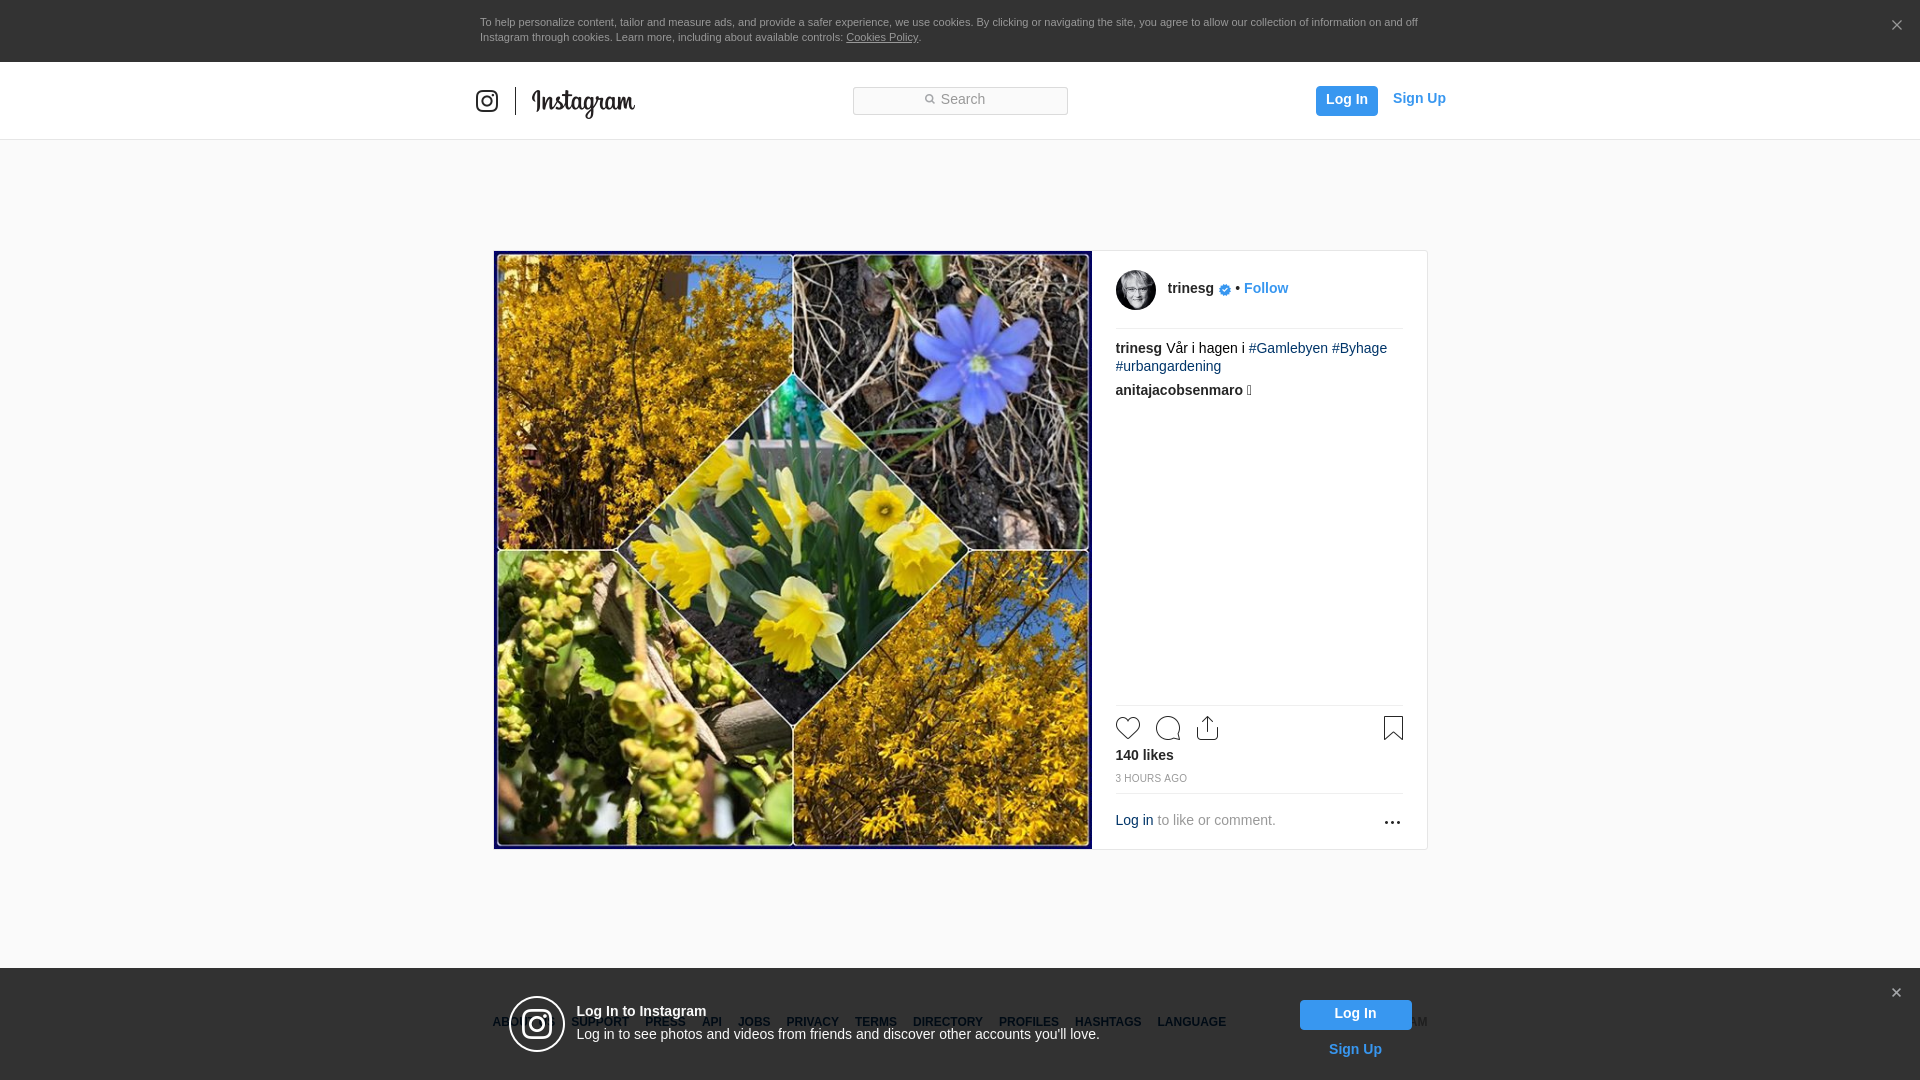
Task: Open the LANGUAGE footer selector
Action: tap(1191, 1022)
